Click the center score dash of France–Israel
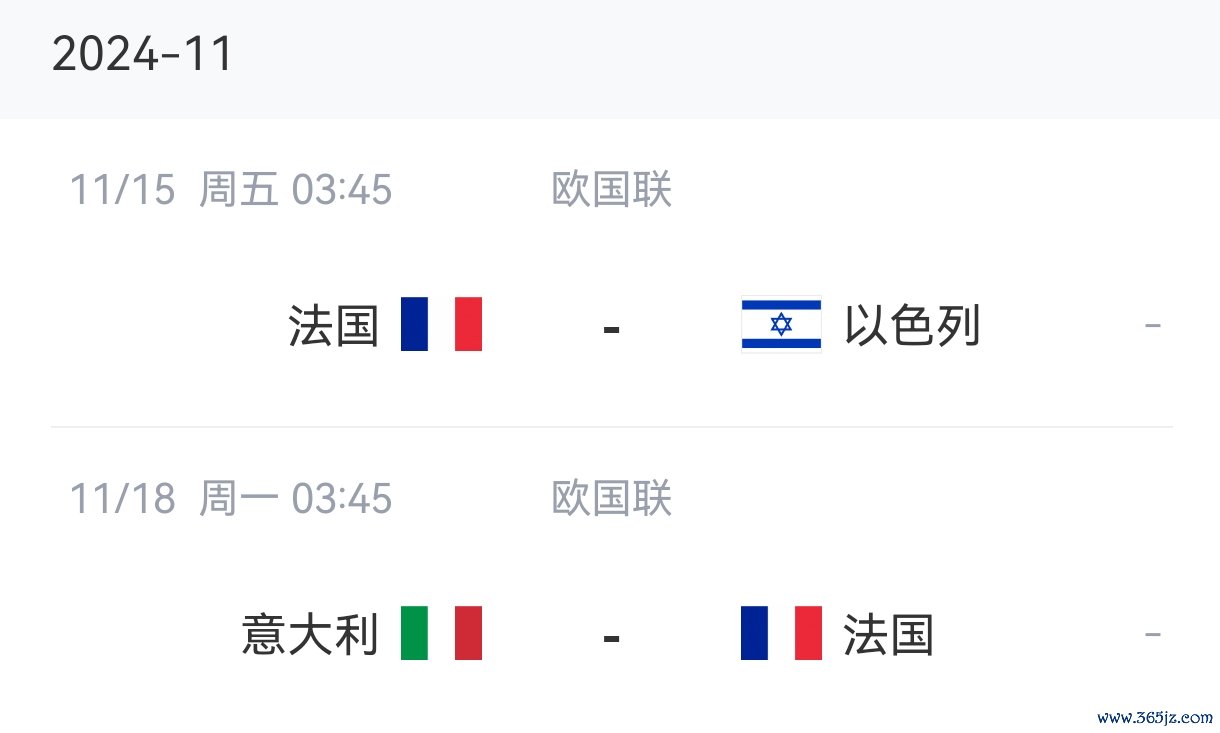1220x733 pixels. 612,327
